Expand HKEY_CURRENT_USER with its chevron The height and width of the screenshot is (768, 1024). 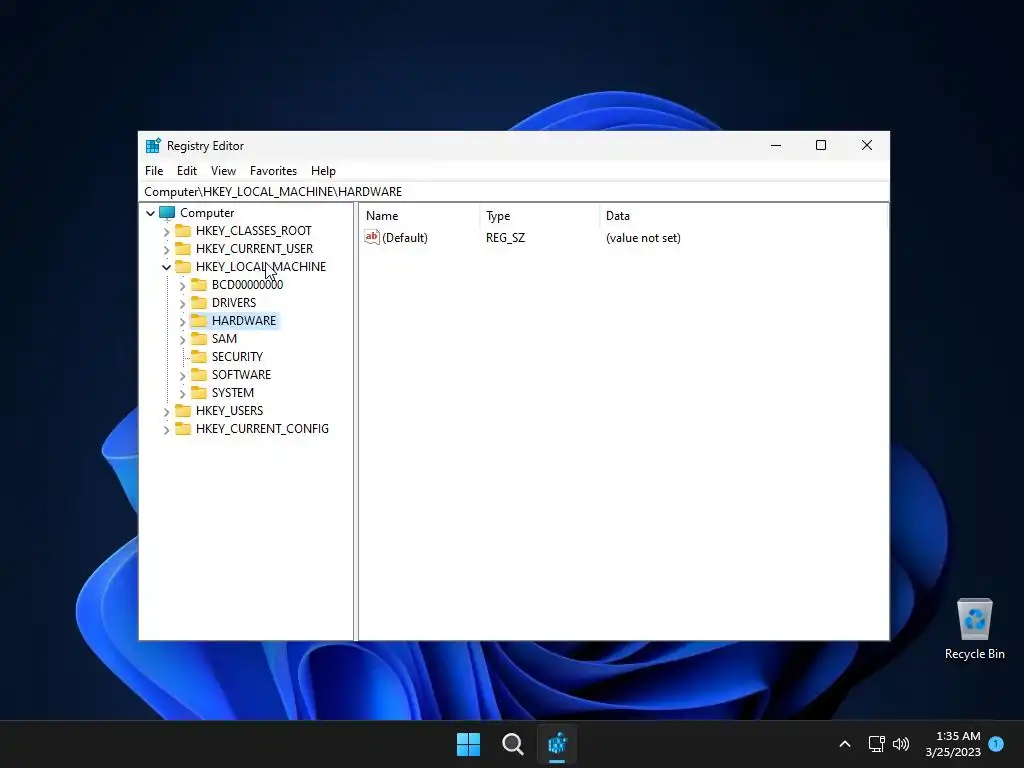pos(166,249)
